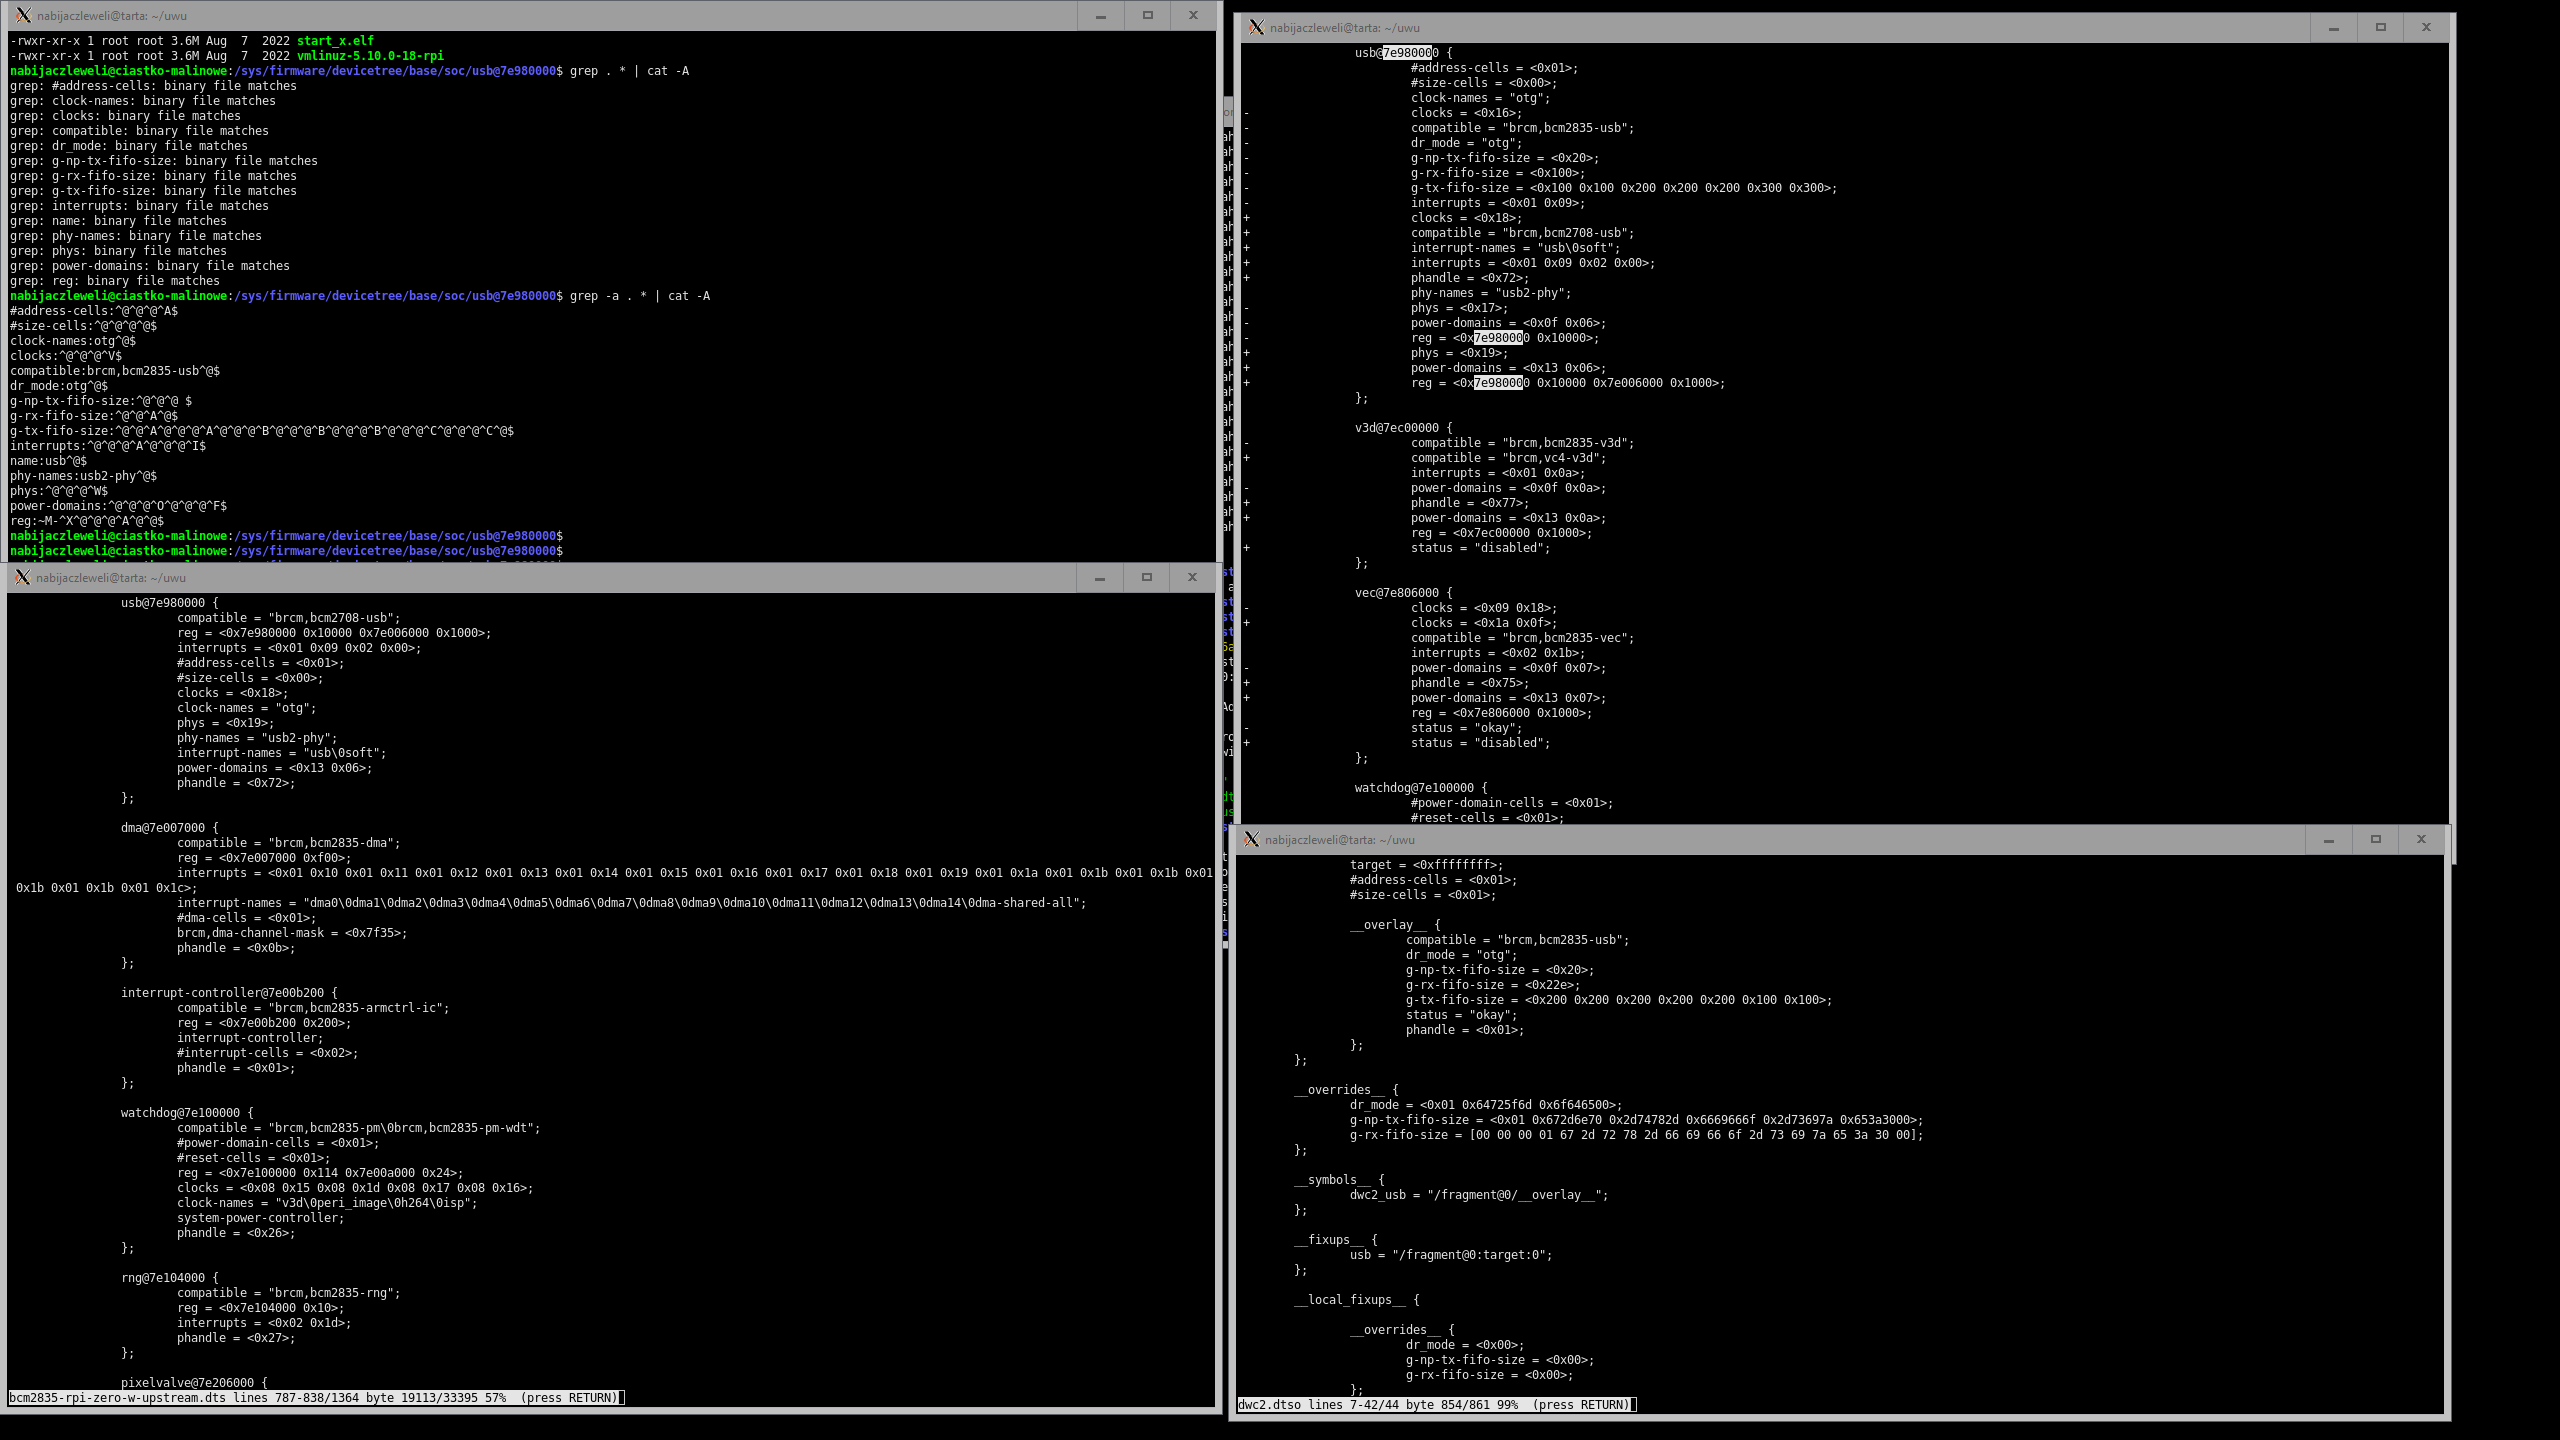The image size is (2560, 1440).
Task: Click the title bar text of the dwc2.dtso terminal
Action: coord(1339,840)
